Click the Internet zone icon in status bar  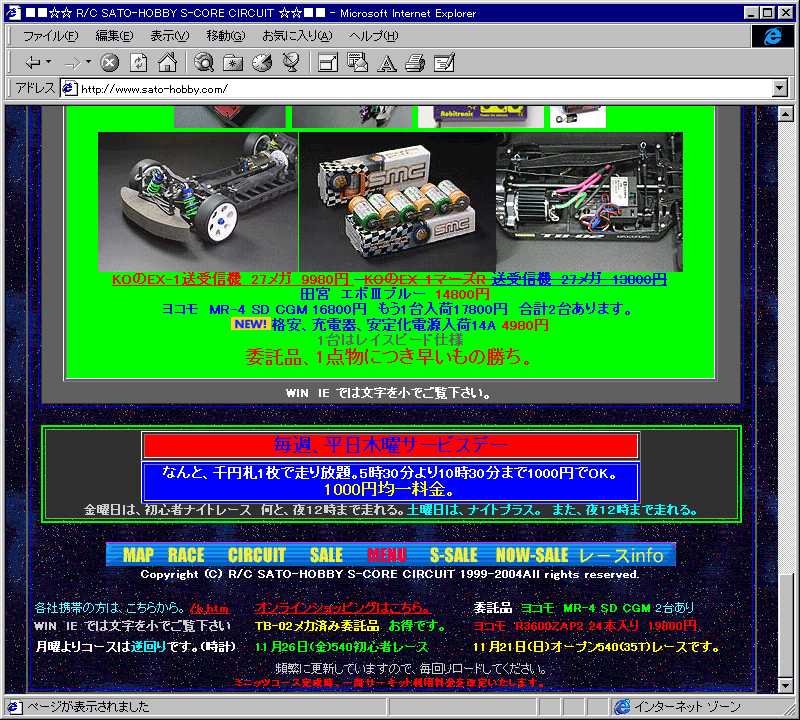click(622, 707)
